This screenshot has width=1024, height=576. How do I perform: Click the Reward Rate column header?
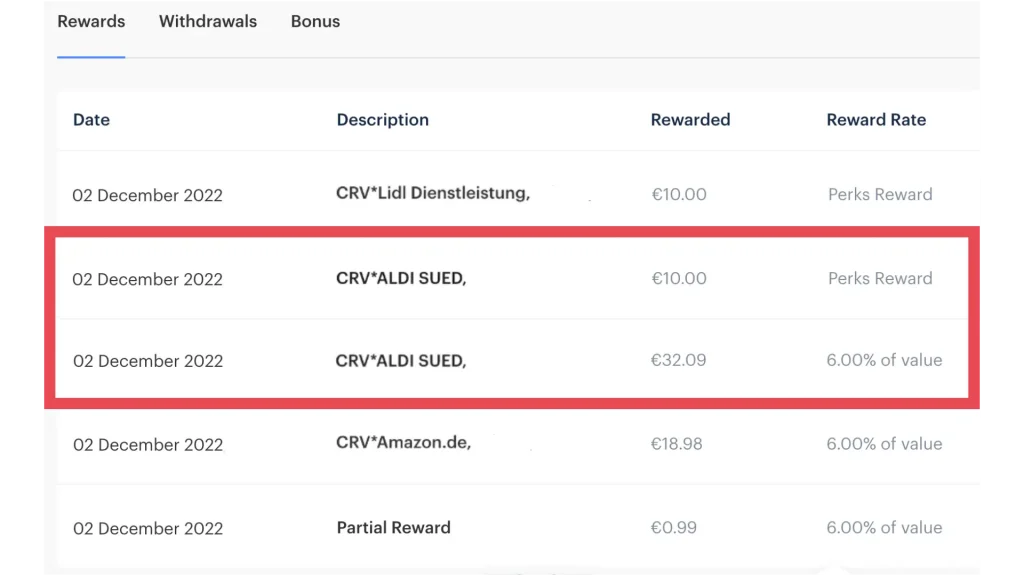[876, 120]
